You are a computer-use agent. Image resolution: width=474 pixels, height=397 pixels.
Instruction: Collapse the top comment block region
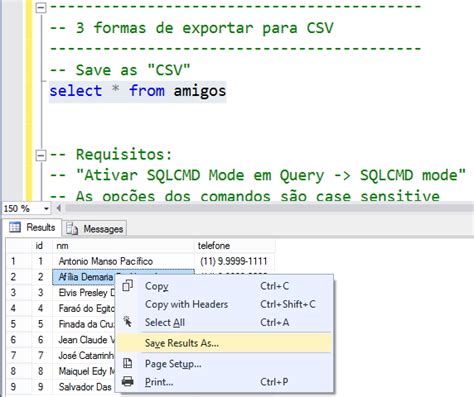(x=41, y=8)
